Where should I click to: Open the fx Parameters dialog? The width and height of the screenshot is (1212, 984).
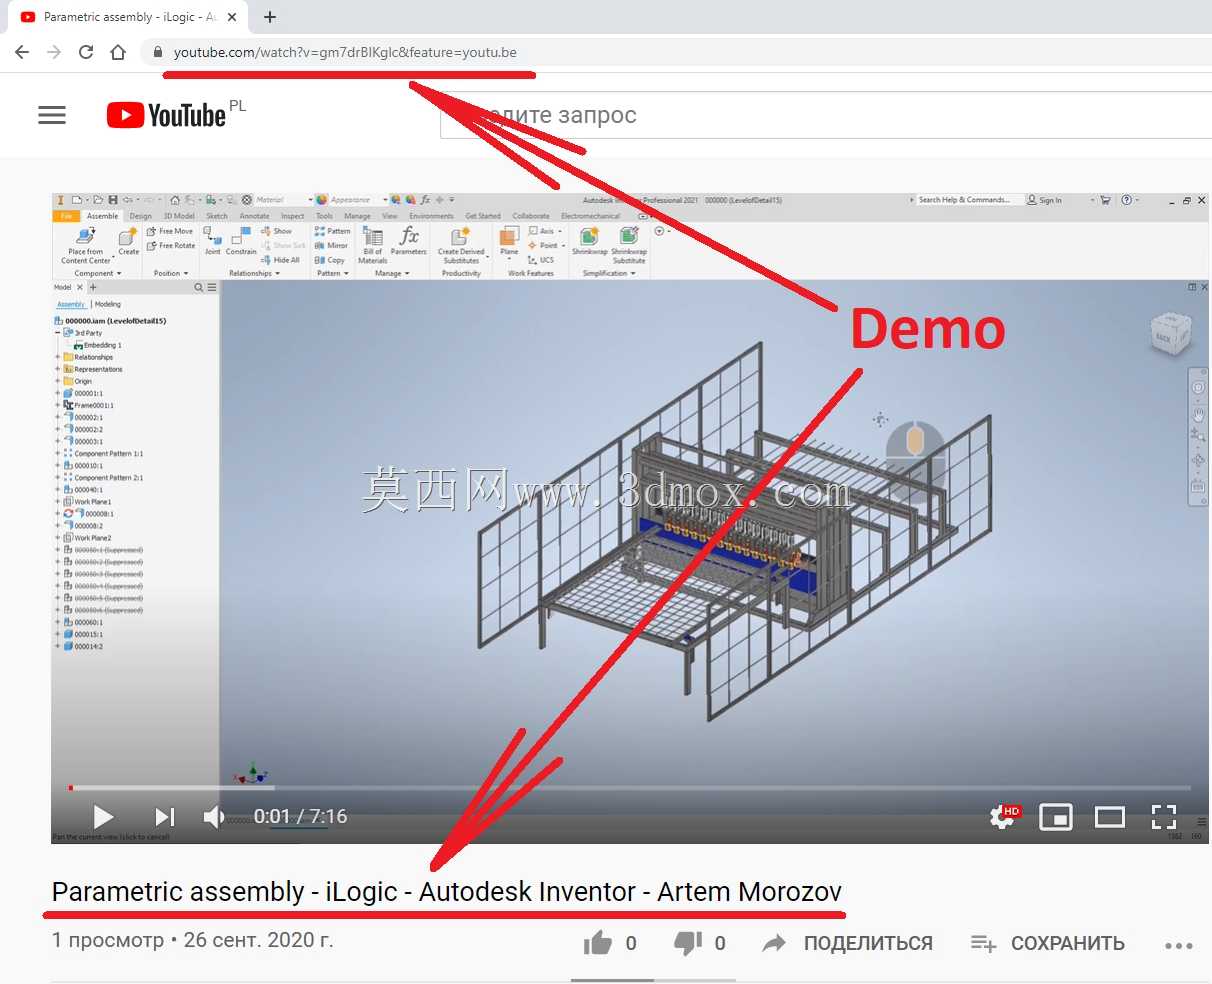tap(409, 241)
